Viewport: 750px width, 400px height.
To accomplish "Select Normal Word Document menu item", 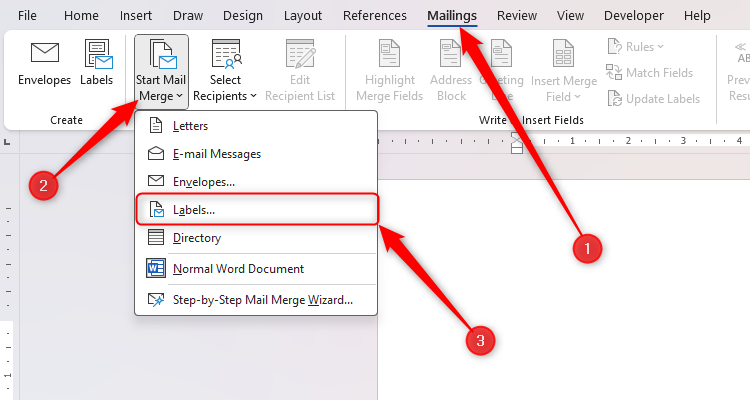I will pyautogui.click(x=256, y=269).
